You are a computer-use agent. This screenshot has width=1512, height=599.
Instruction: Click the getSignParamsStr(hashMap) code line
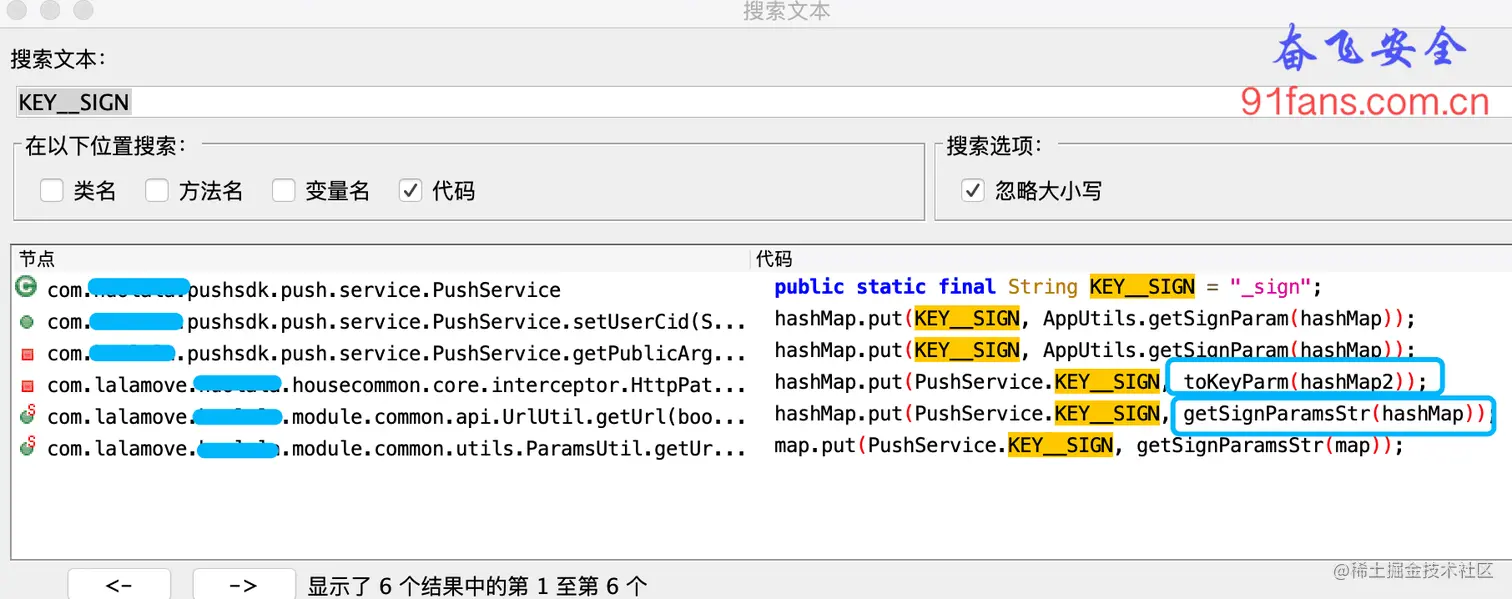tap(1132, 413)
